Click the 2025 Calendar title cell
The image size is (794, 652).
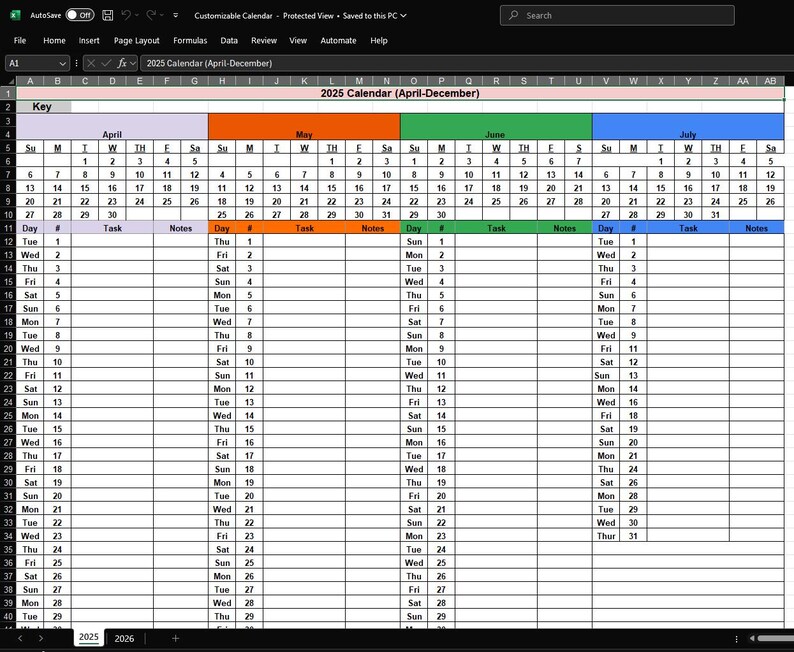pos(400,93)
